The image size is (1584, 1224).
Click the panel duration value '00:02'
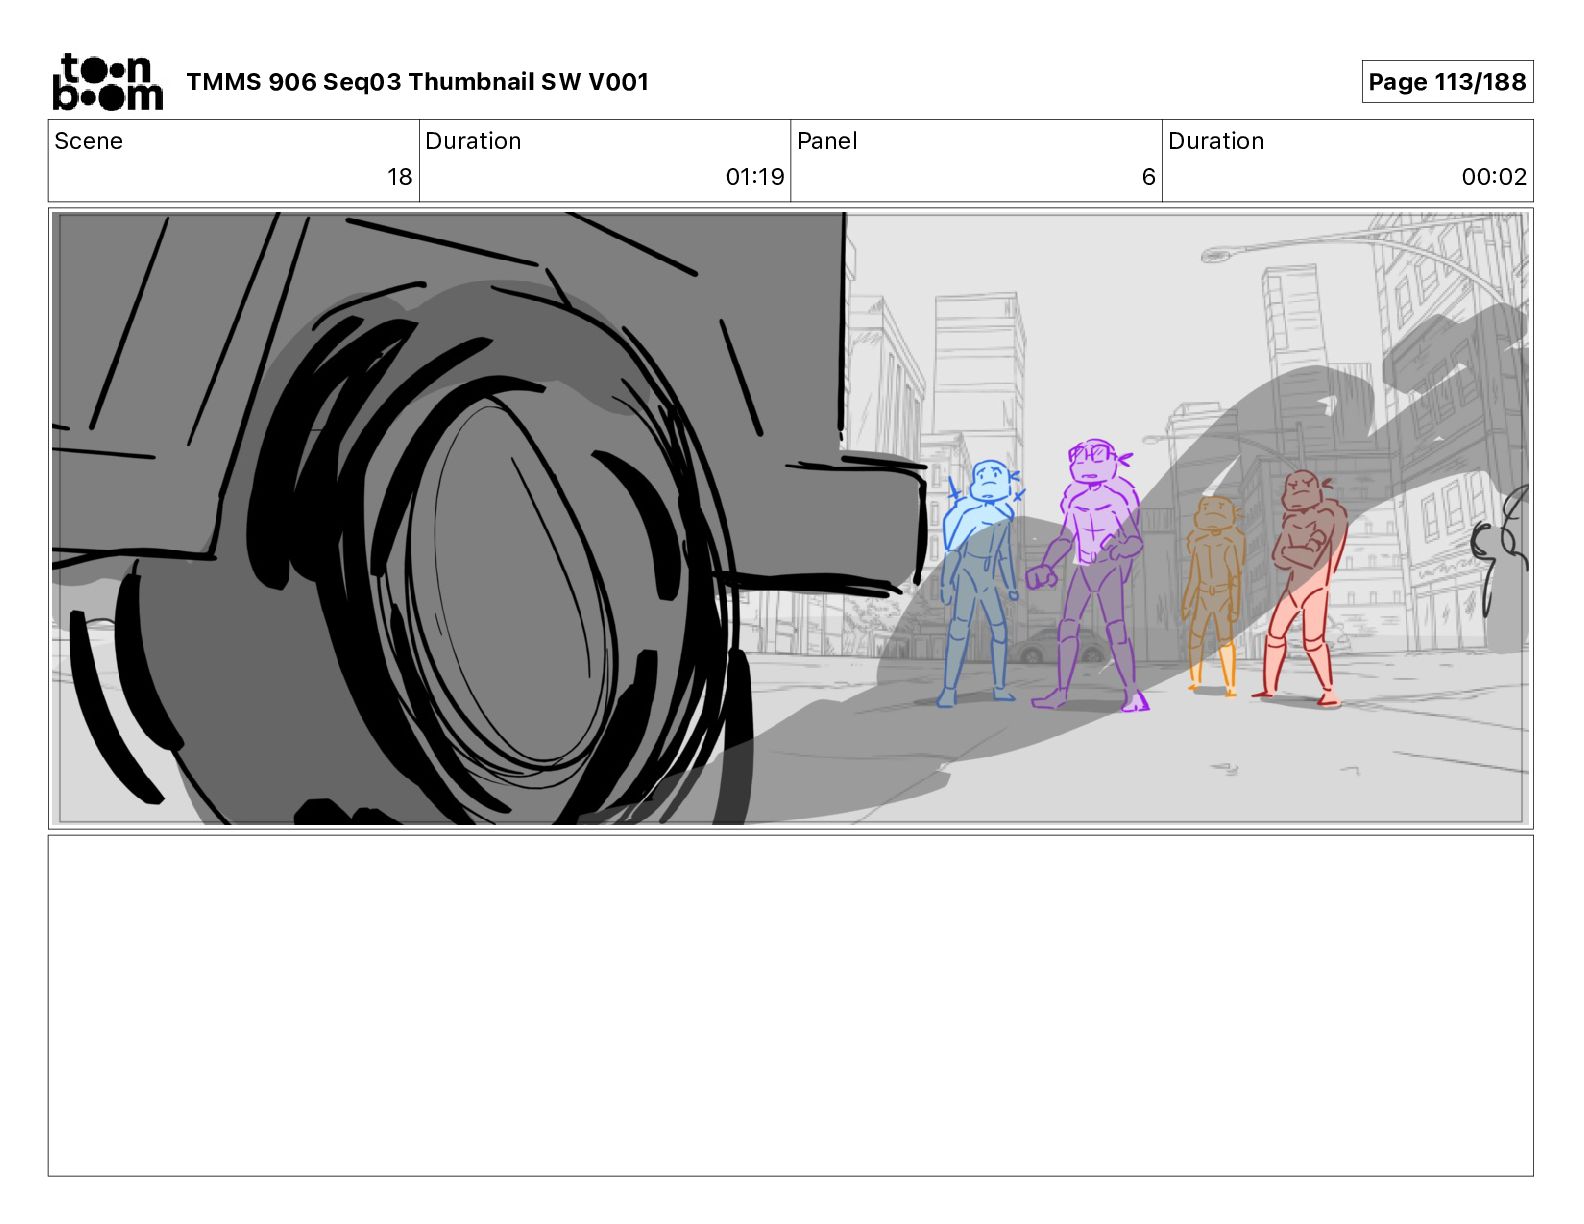pos(1494,177)
